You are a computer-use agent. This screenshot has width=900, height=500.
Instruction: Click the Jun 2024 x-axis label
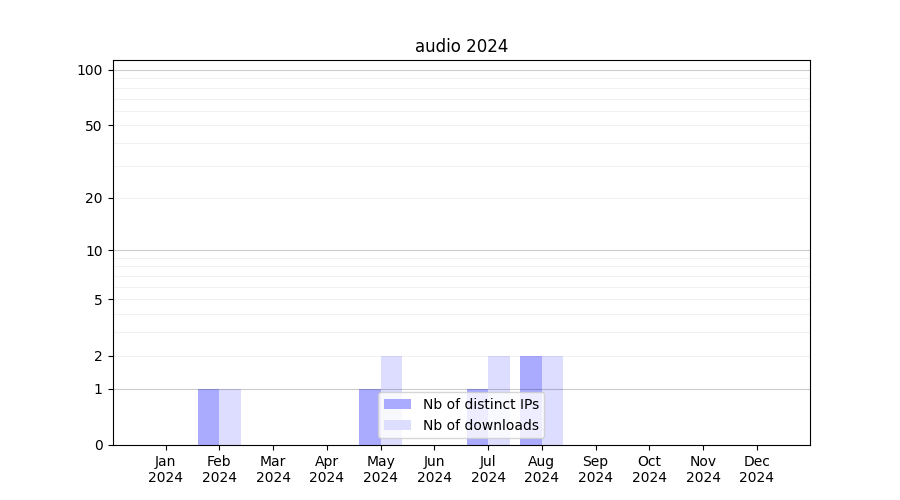[x=434, y=469]
